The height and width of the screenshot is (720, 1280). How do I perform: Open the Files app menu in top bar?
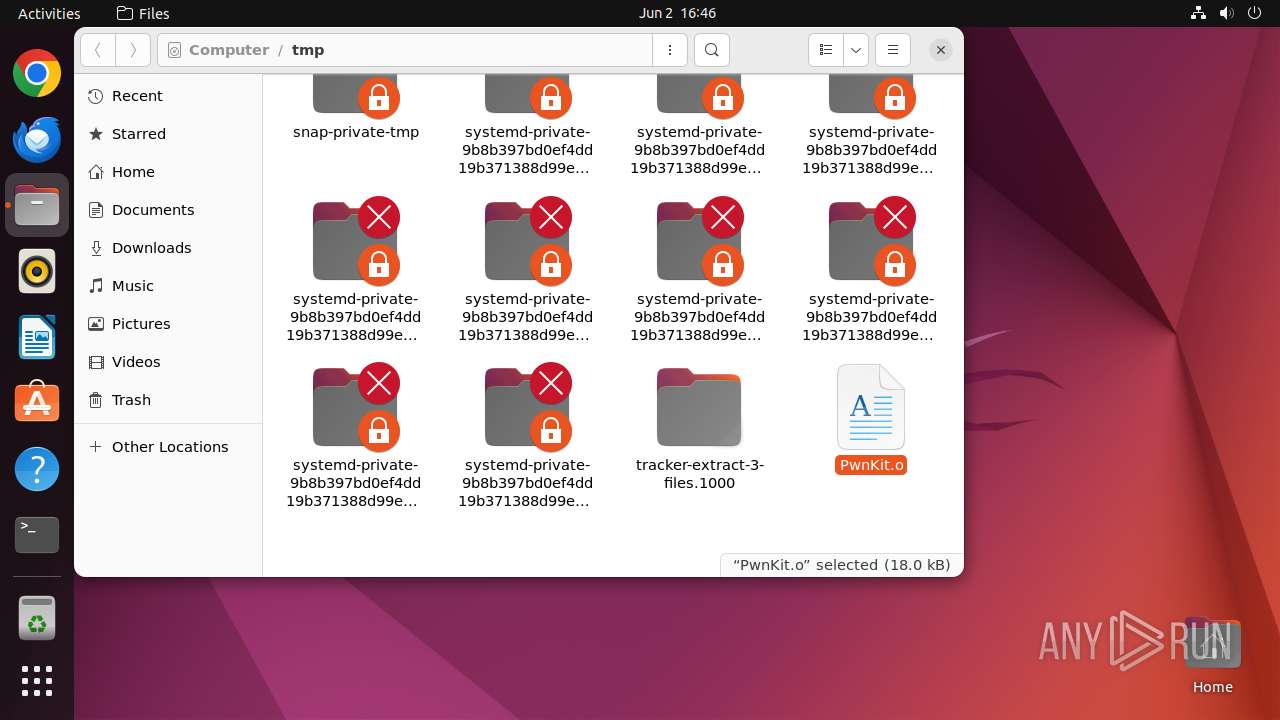[x=143, y=13]
